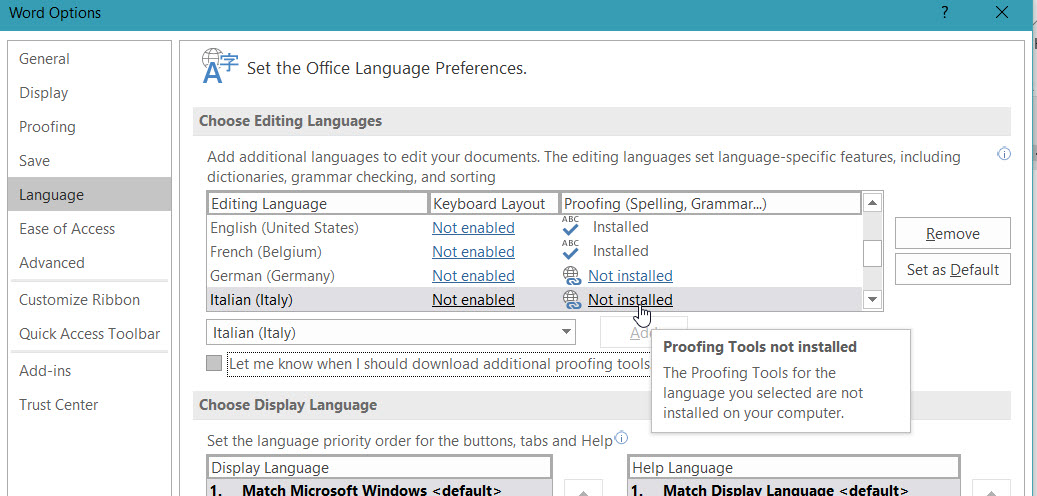Open the Save options category
Viewport: 1037px width, 496px height.
[89, 161]
